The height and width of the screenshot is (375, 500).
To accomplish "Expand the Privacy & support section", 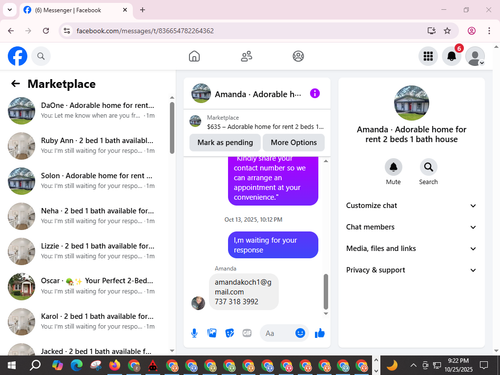I will pos(411,270).
